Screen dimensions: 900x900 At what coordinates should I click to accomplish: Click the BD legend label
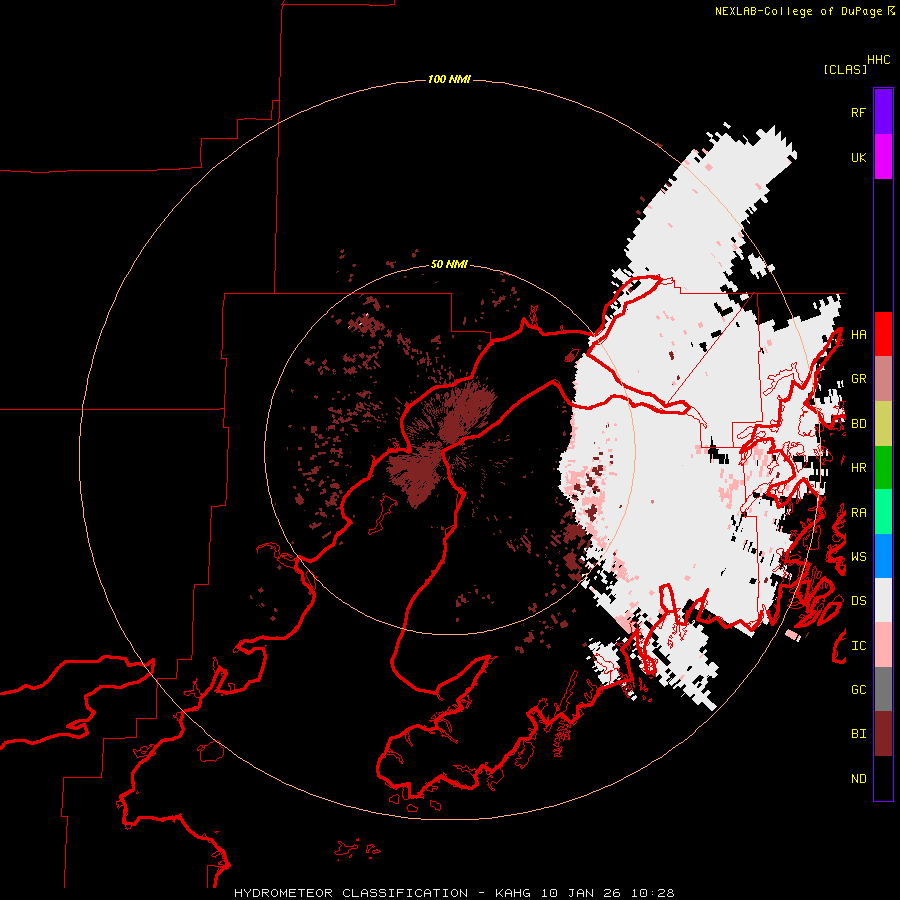(x=858, y=424)
